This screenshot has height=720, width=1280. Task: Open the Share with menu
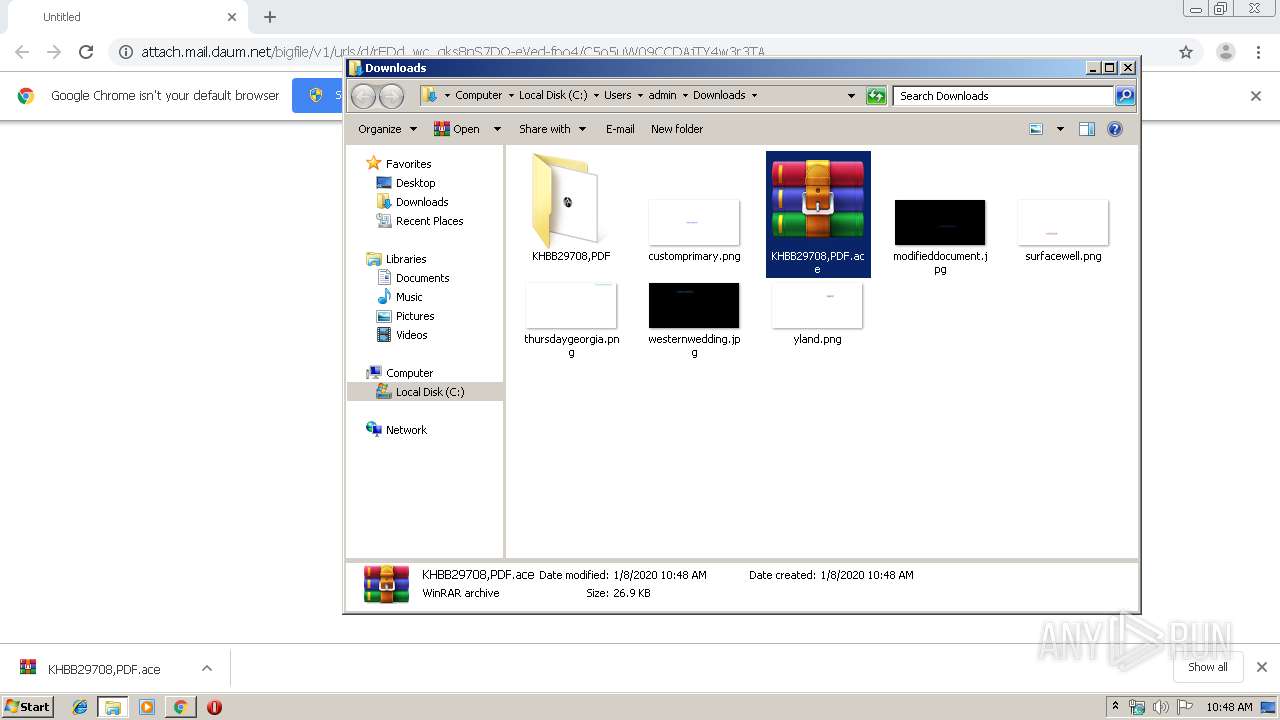[x=552, y=129]
